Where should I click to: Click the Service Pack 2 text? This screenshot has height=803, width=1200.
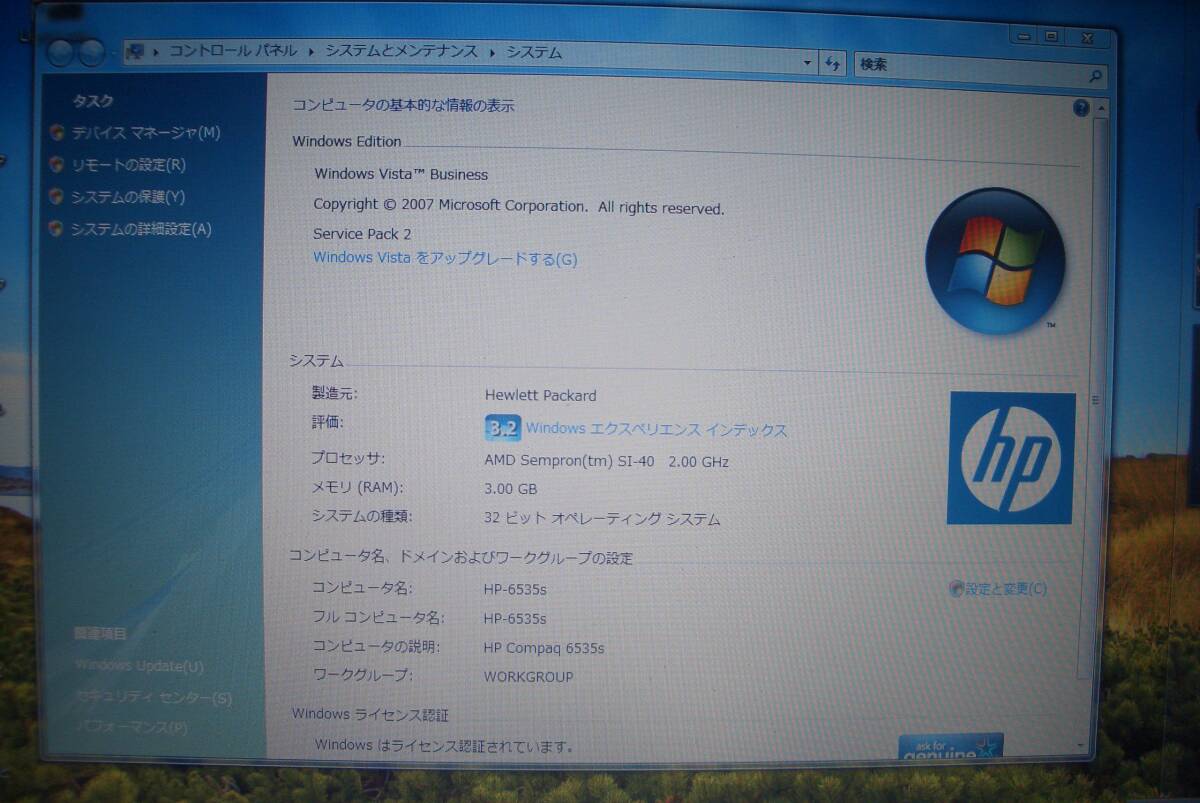click(x=362, y=234)
